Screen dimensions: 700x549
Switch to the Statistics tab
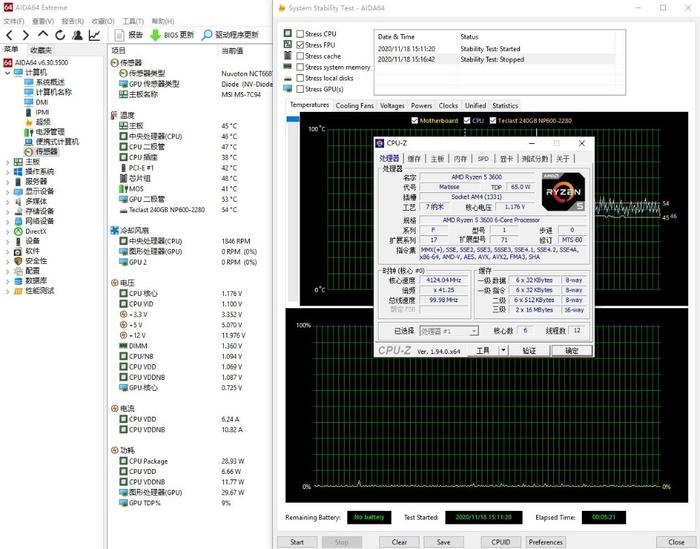coord(505,106)
